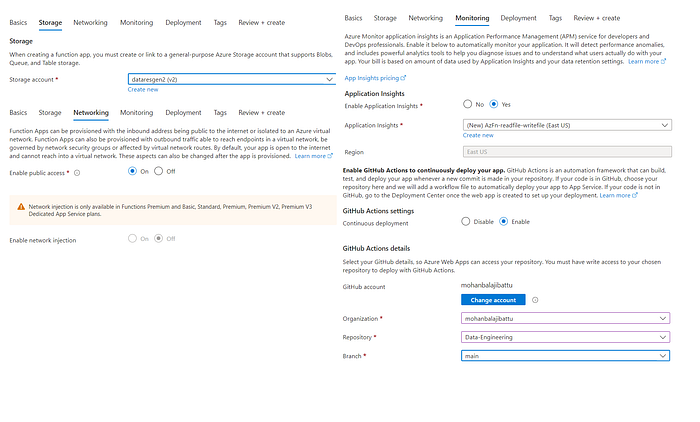Click the Change account button
The height and width of the screenshot is (422, 700).
tap(493, 300)
